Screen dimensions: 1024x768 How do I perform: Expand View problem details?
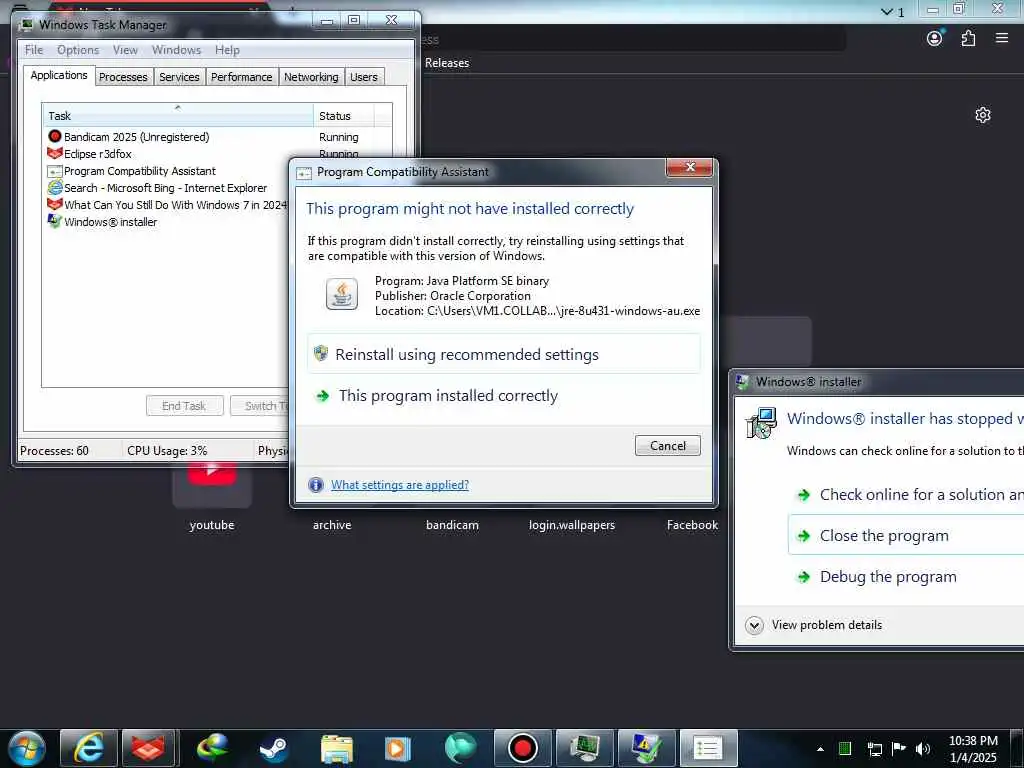pyautogui.click(x=814, y=625)
